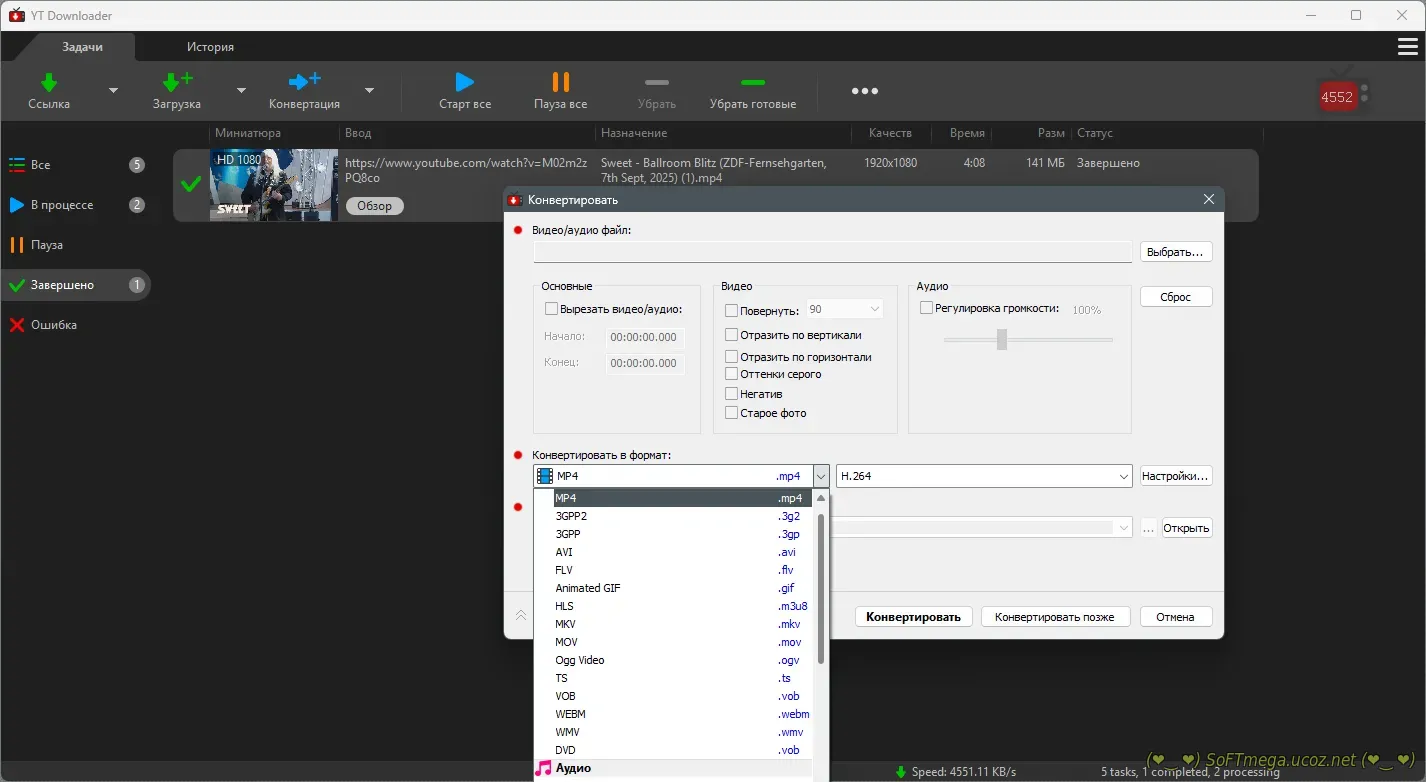The height and width of the screenshot is (782, 1426).
Task: Enable the Вырезать видео/аудио checkbox
Action: point(551,309)
